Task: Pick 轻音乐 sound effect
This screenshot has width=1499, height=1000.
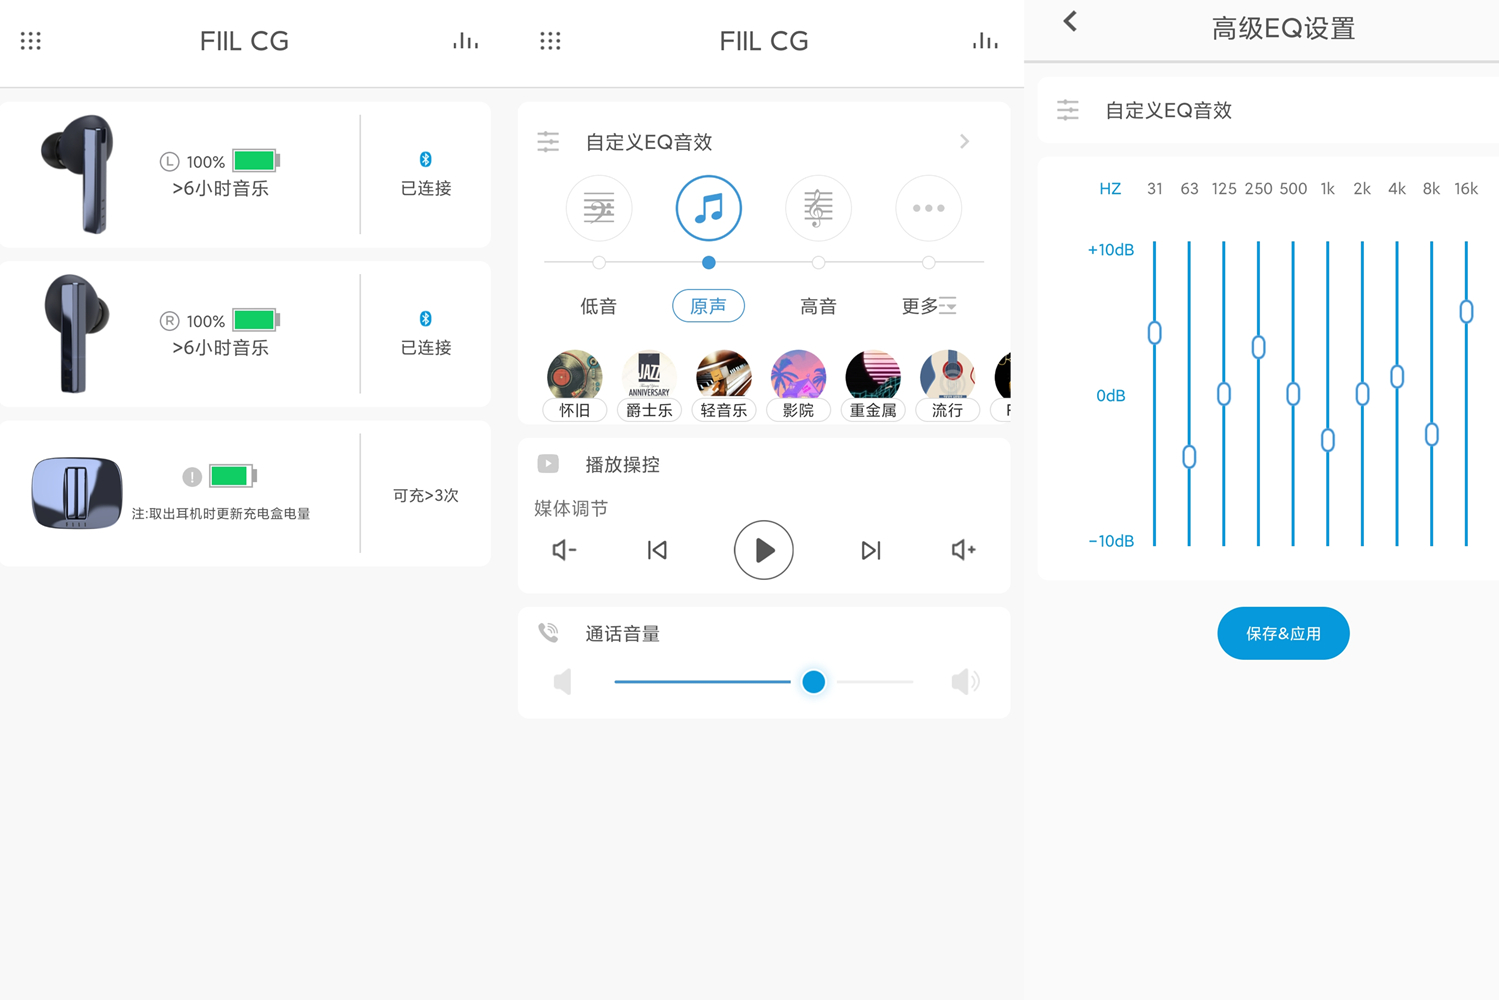Action: tap(723, 385)
